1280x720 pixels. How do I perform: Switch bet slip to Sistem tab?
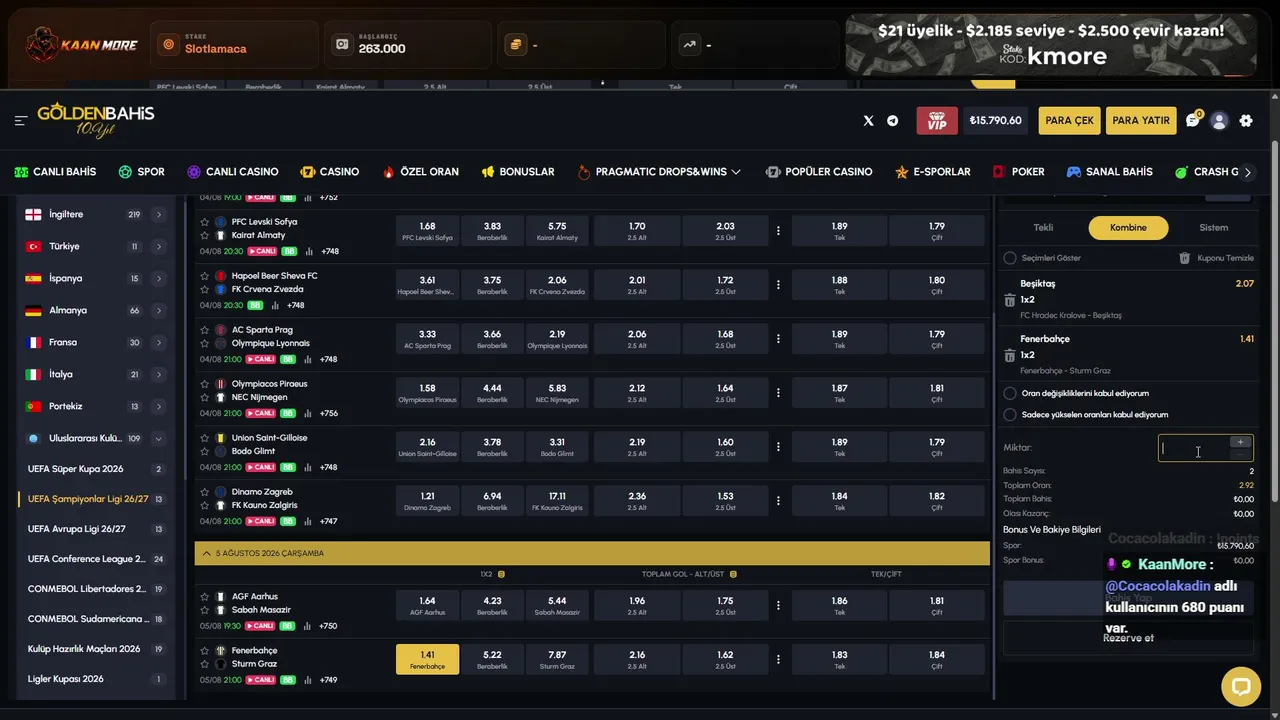click(x=1213, y=227)
